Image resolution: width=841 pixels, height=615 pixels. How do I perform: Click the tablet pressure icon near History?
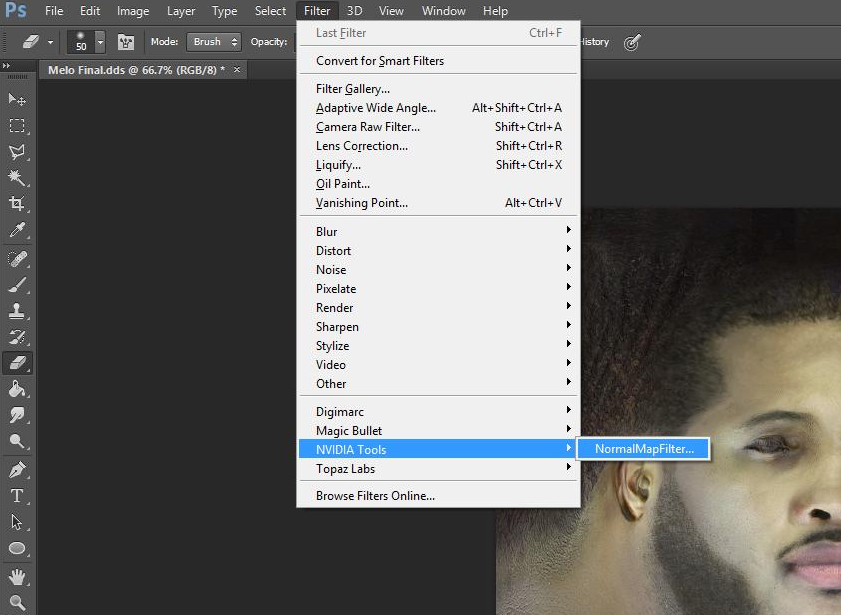click(x=632, y=42)
